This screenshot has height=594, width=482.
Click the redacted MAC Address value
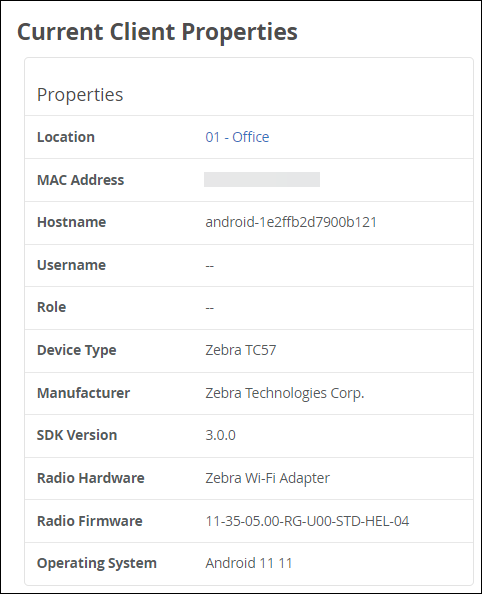pyautogui.click(x=262, y=180)
